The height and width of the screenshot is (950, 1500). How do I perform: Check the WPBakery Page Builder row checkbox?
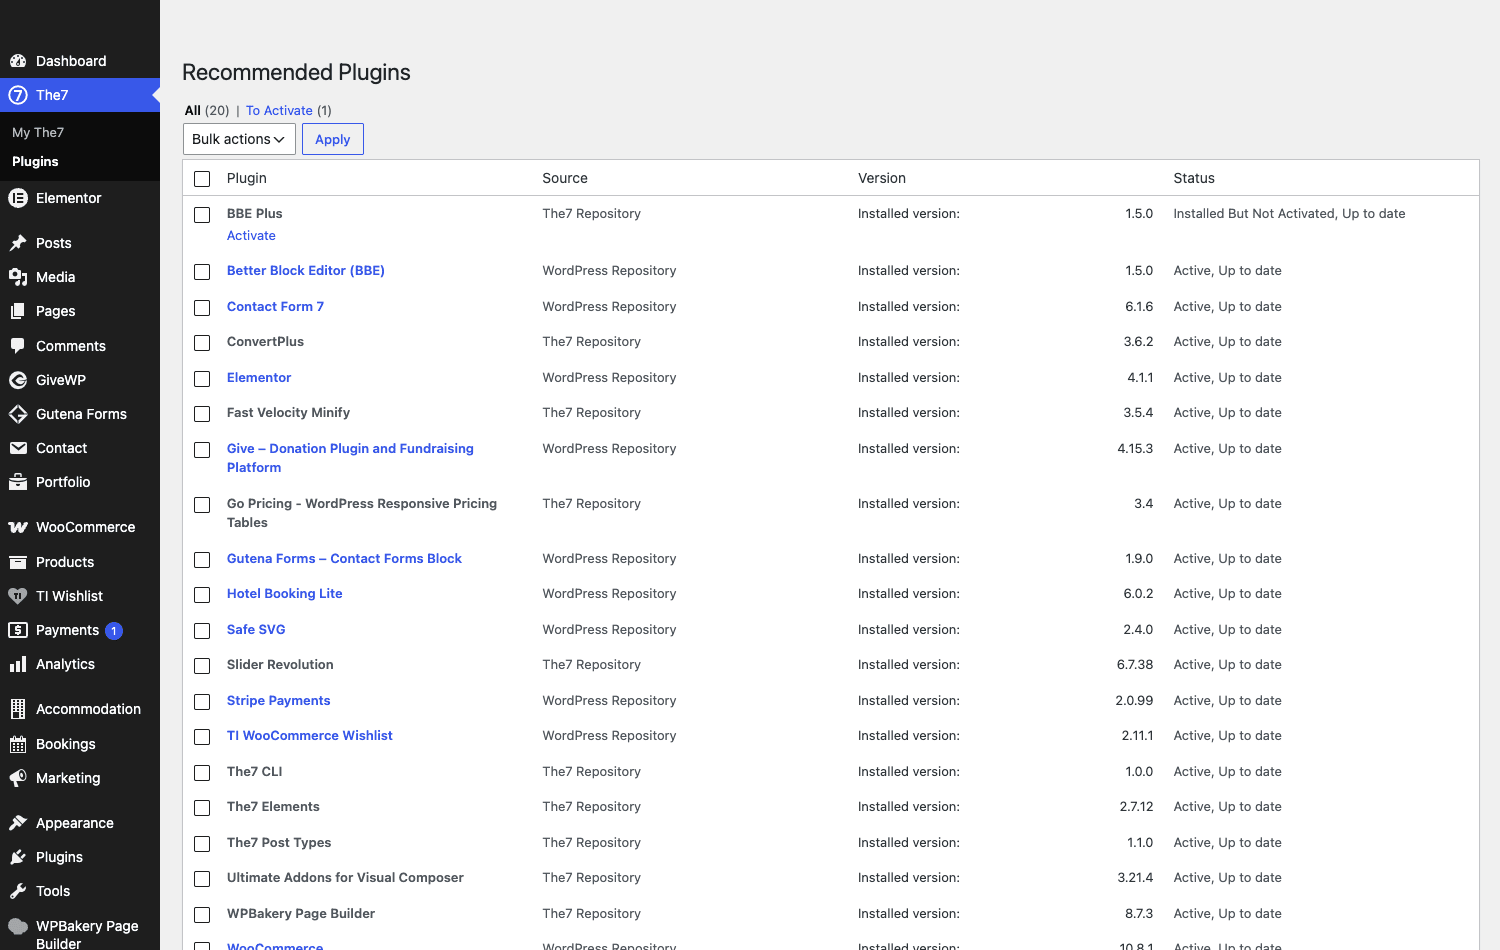click(x=202, y=915)
